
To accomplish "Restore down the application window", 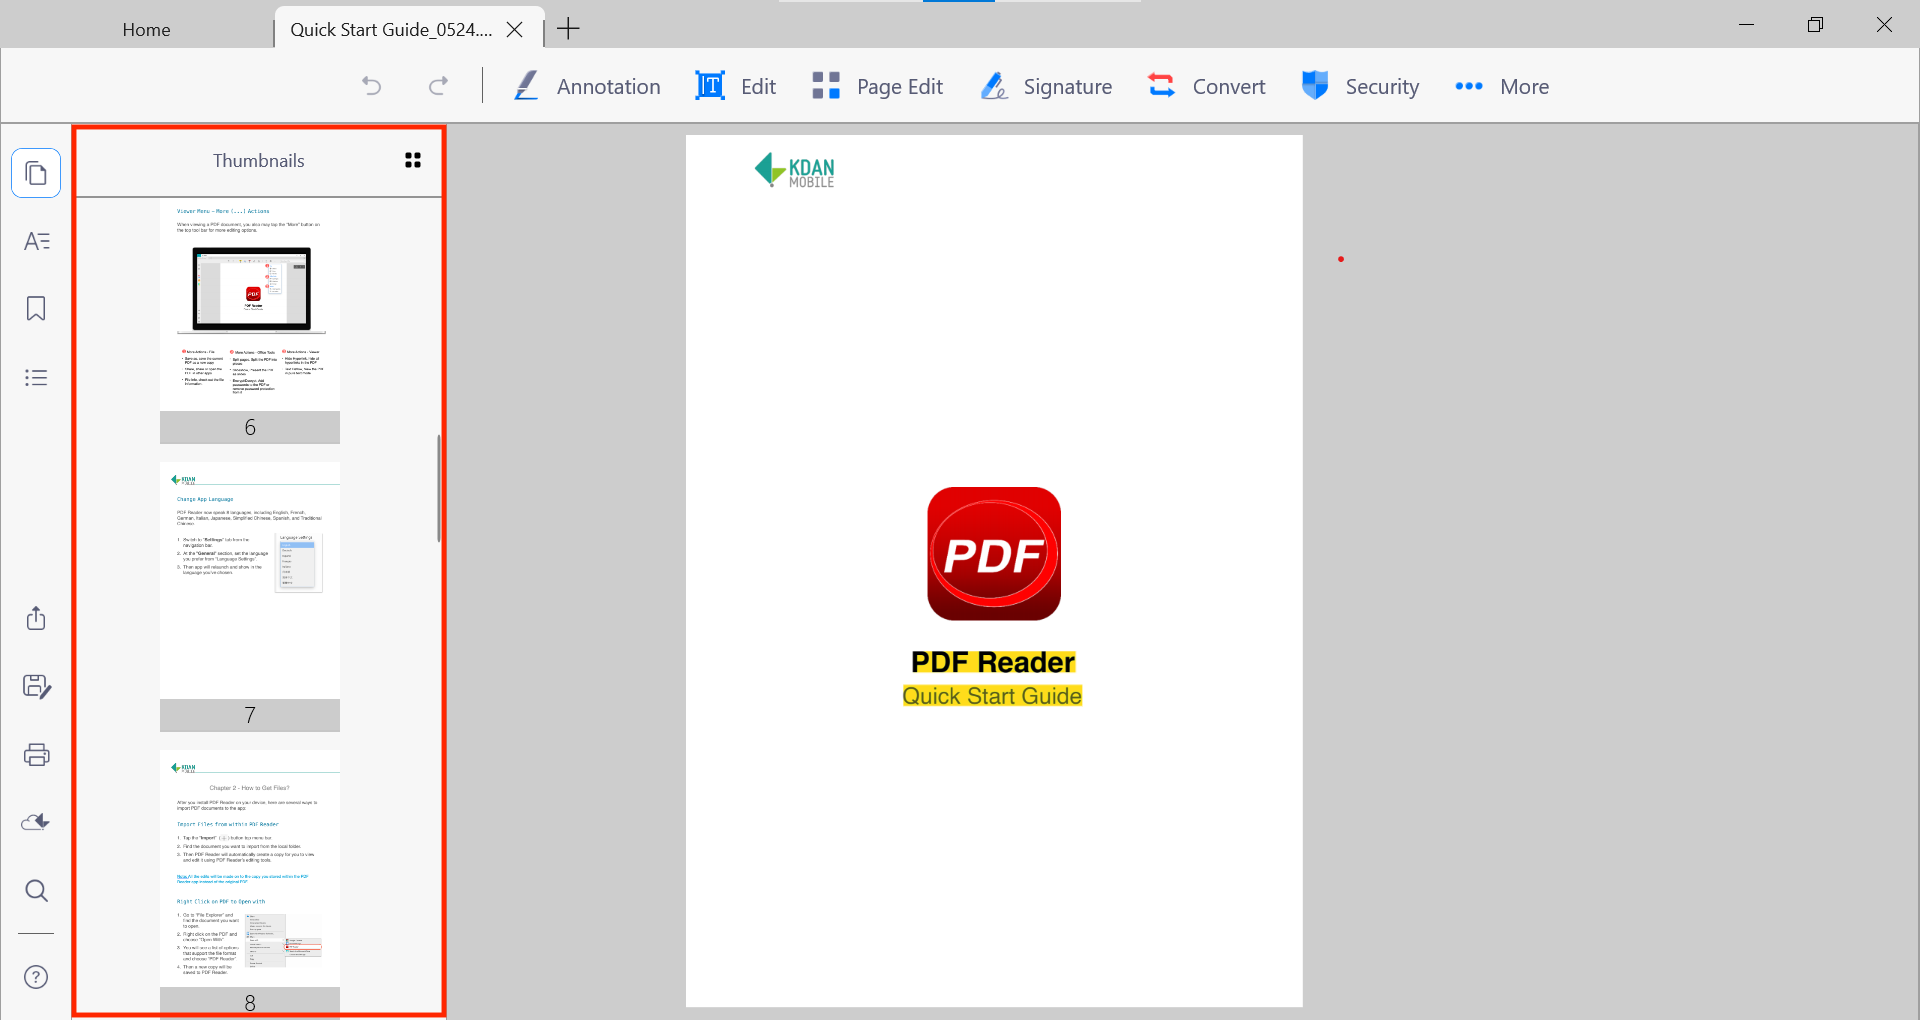I will [1816, 25].
